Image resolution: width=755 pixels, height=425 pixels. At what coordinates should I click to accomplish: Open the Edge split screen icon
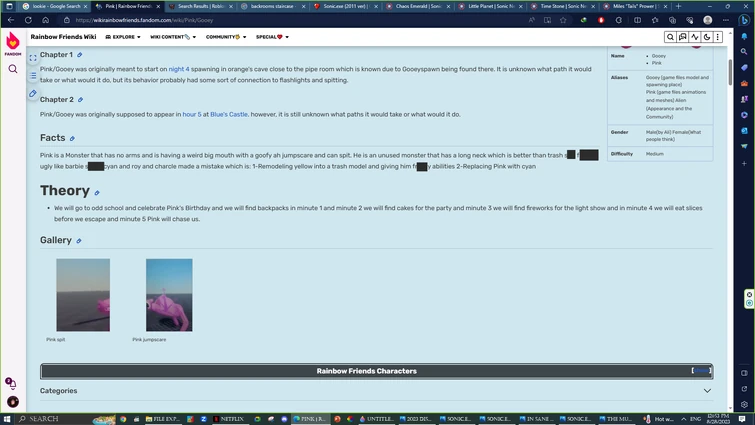click(637, 20)
